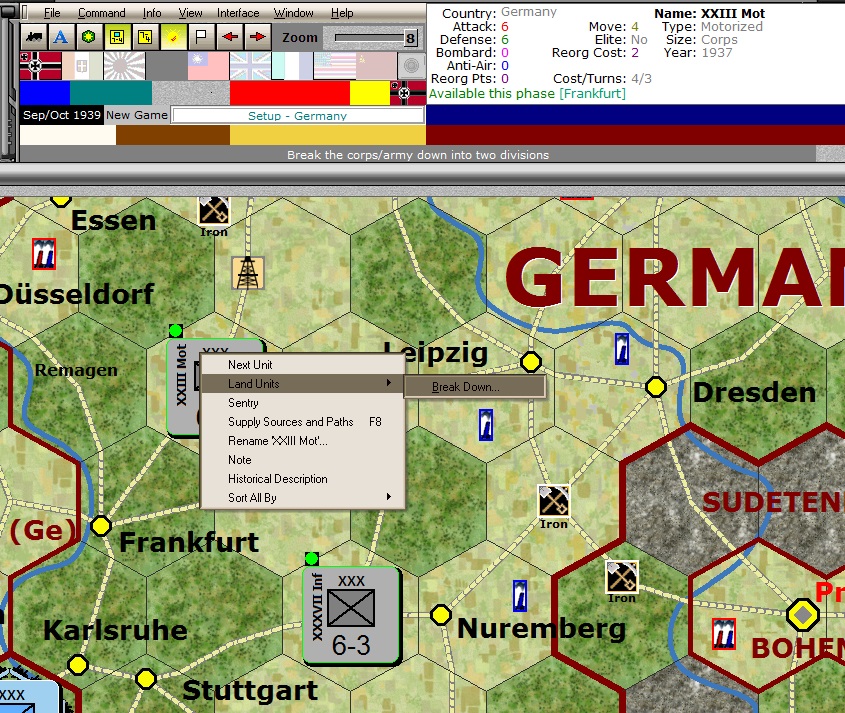The width and height of the screenshot is (845, 713).
Task: Click the green hexagon toolbar icon
Action: coord(89,37)
